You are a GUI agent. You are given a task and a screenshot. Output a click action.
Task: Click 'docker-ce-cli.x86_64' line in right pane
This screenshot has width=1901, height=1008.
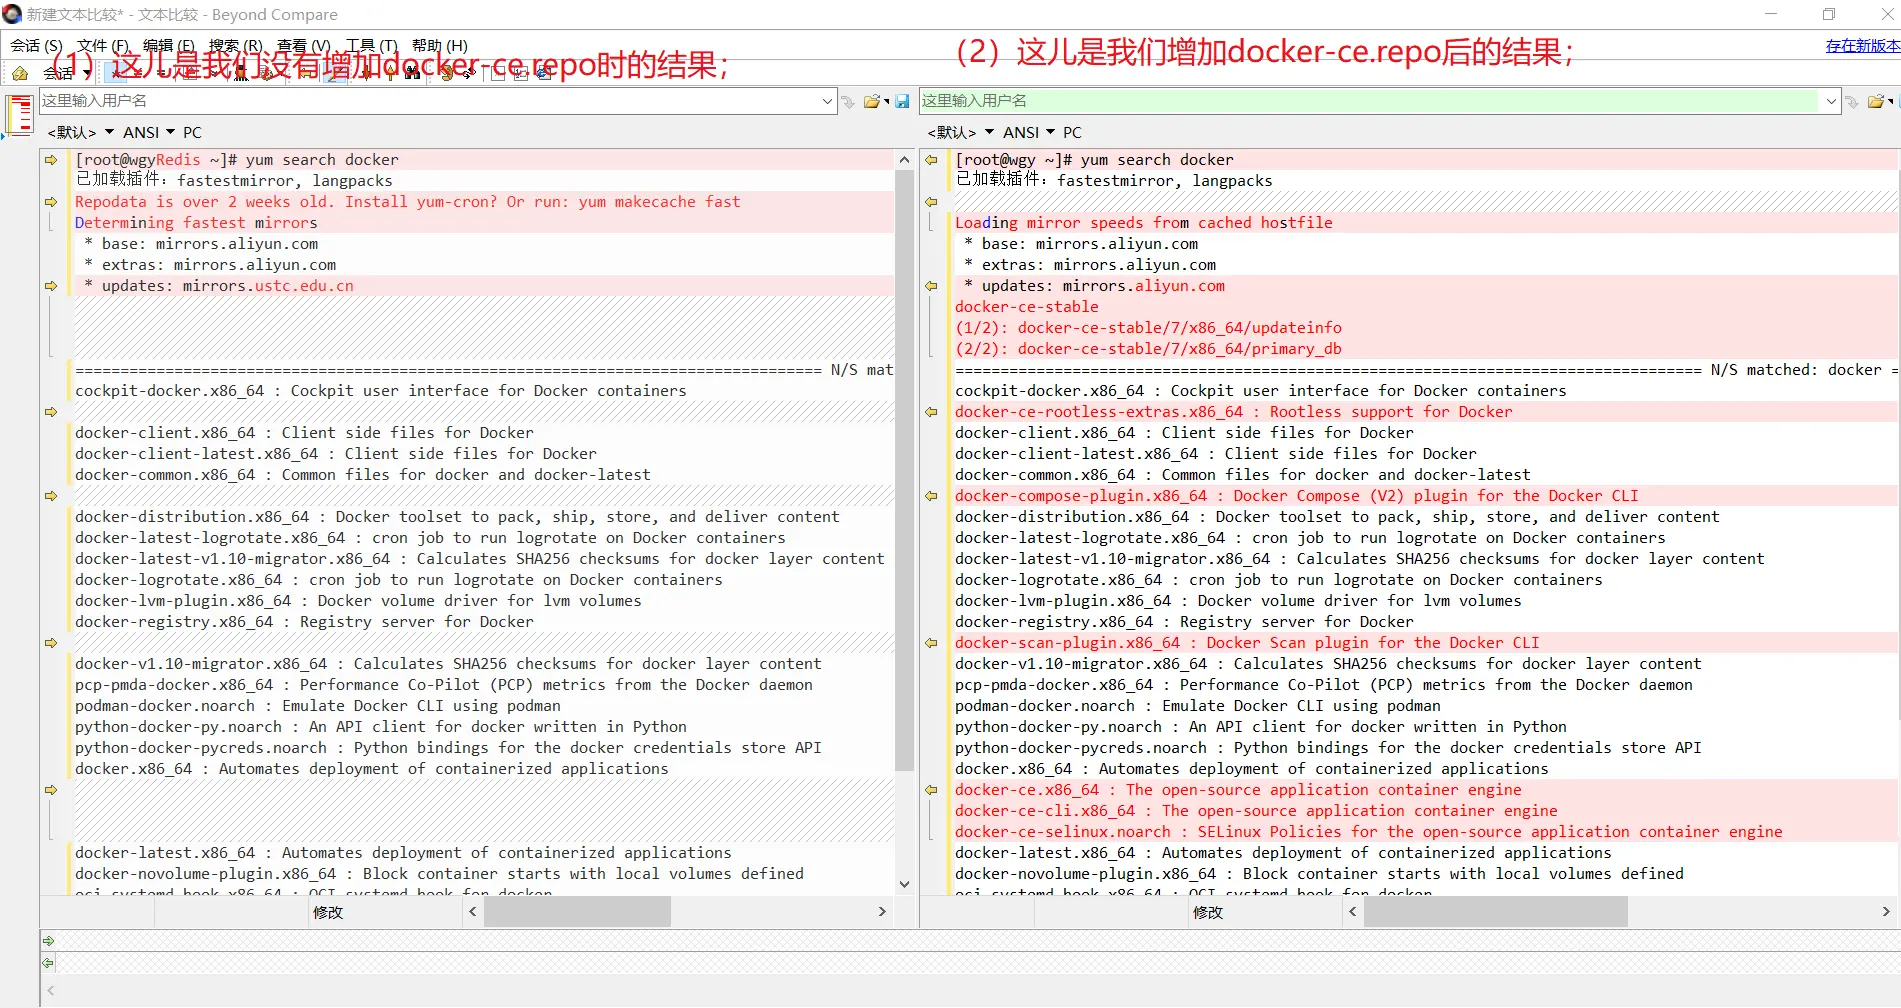click(1257, 811)
